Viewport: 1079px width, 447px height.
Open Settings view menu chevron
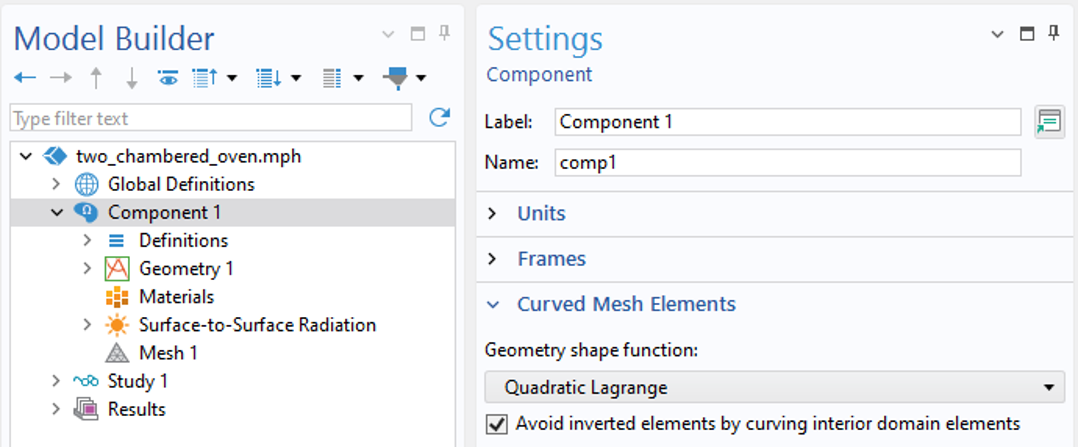(997, 34)
